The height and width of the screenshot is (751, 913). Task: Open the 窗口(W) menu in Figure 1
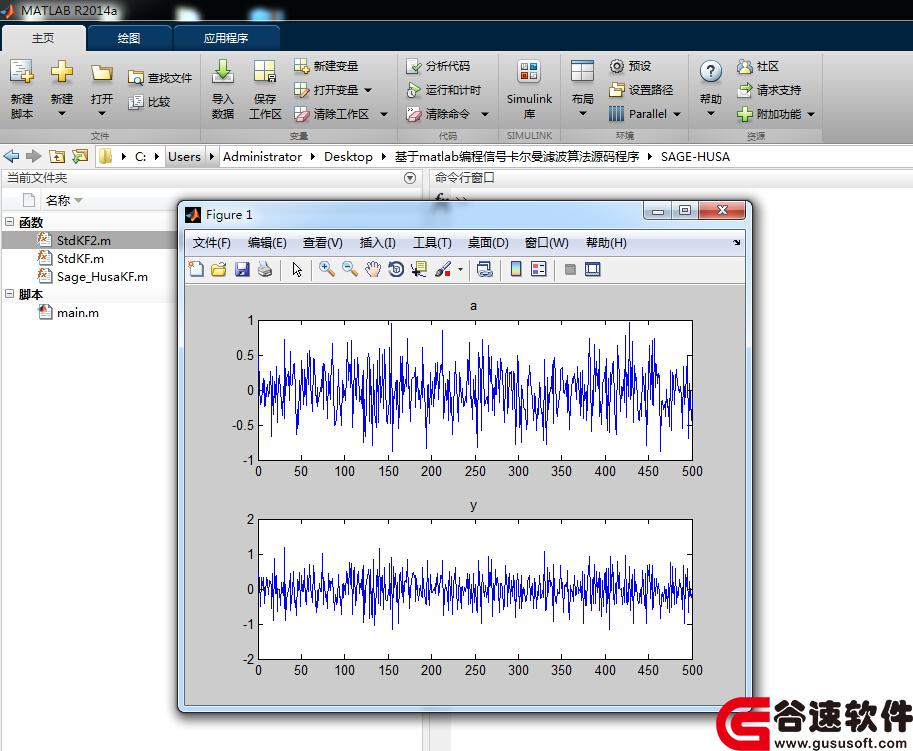coord(546,243)
